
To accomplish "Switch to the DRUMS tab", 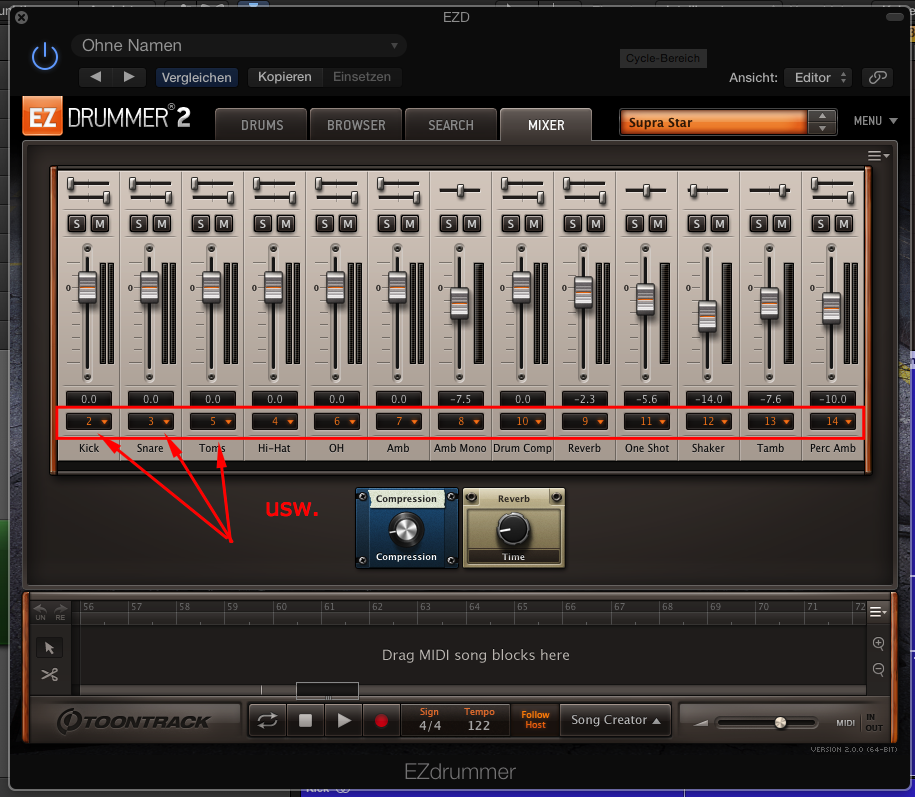I will pyautogui.click(x=261, y=125).
